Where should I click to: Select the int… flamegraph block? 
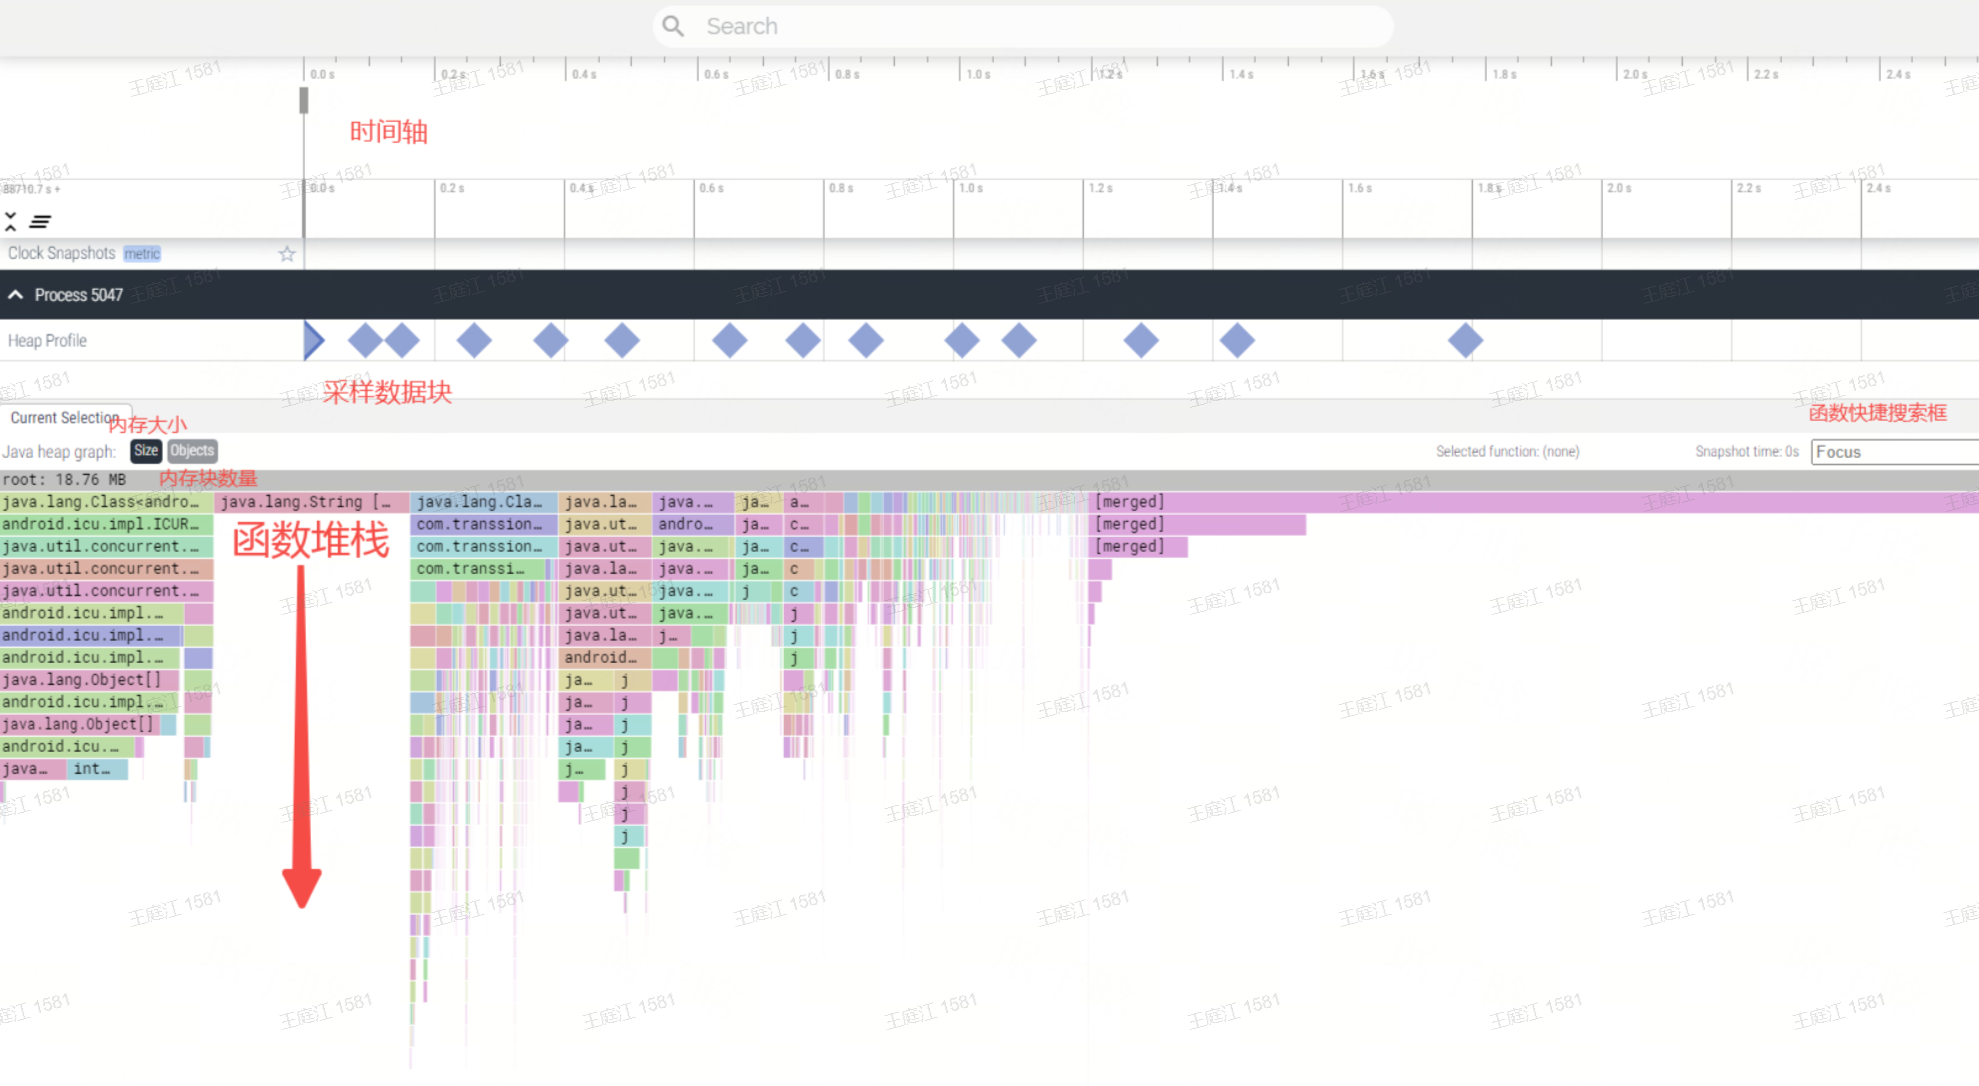98,769
